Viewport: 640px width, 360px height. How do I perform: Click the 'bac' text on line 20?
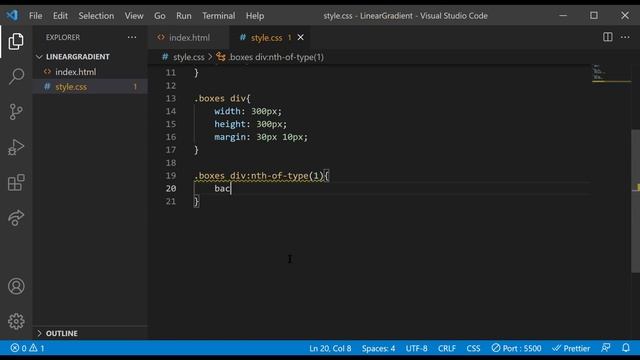point(222,189)
